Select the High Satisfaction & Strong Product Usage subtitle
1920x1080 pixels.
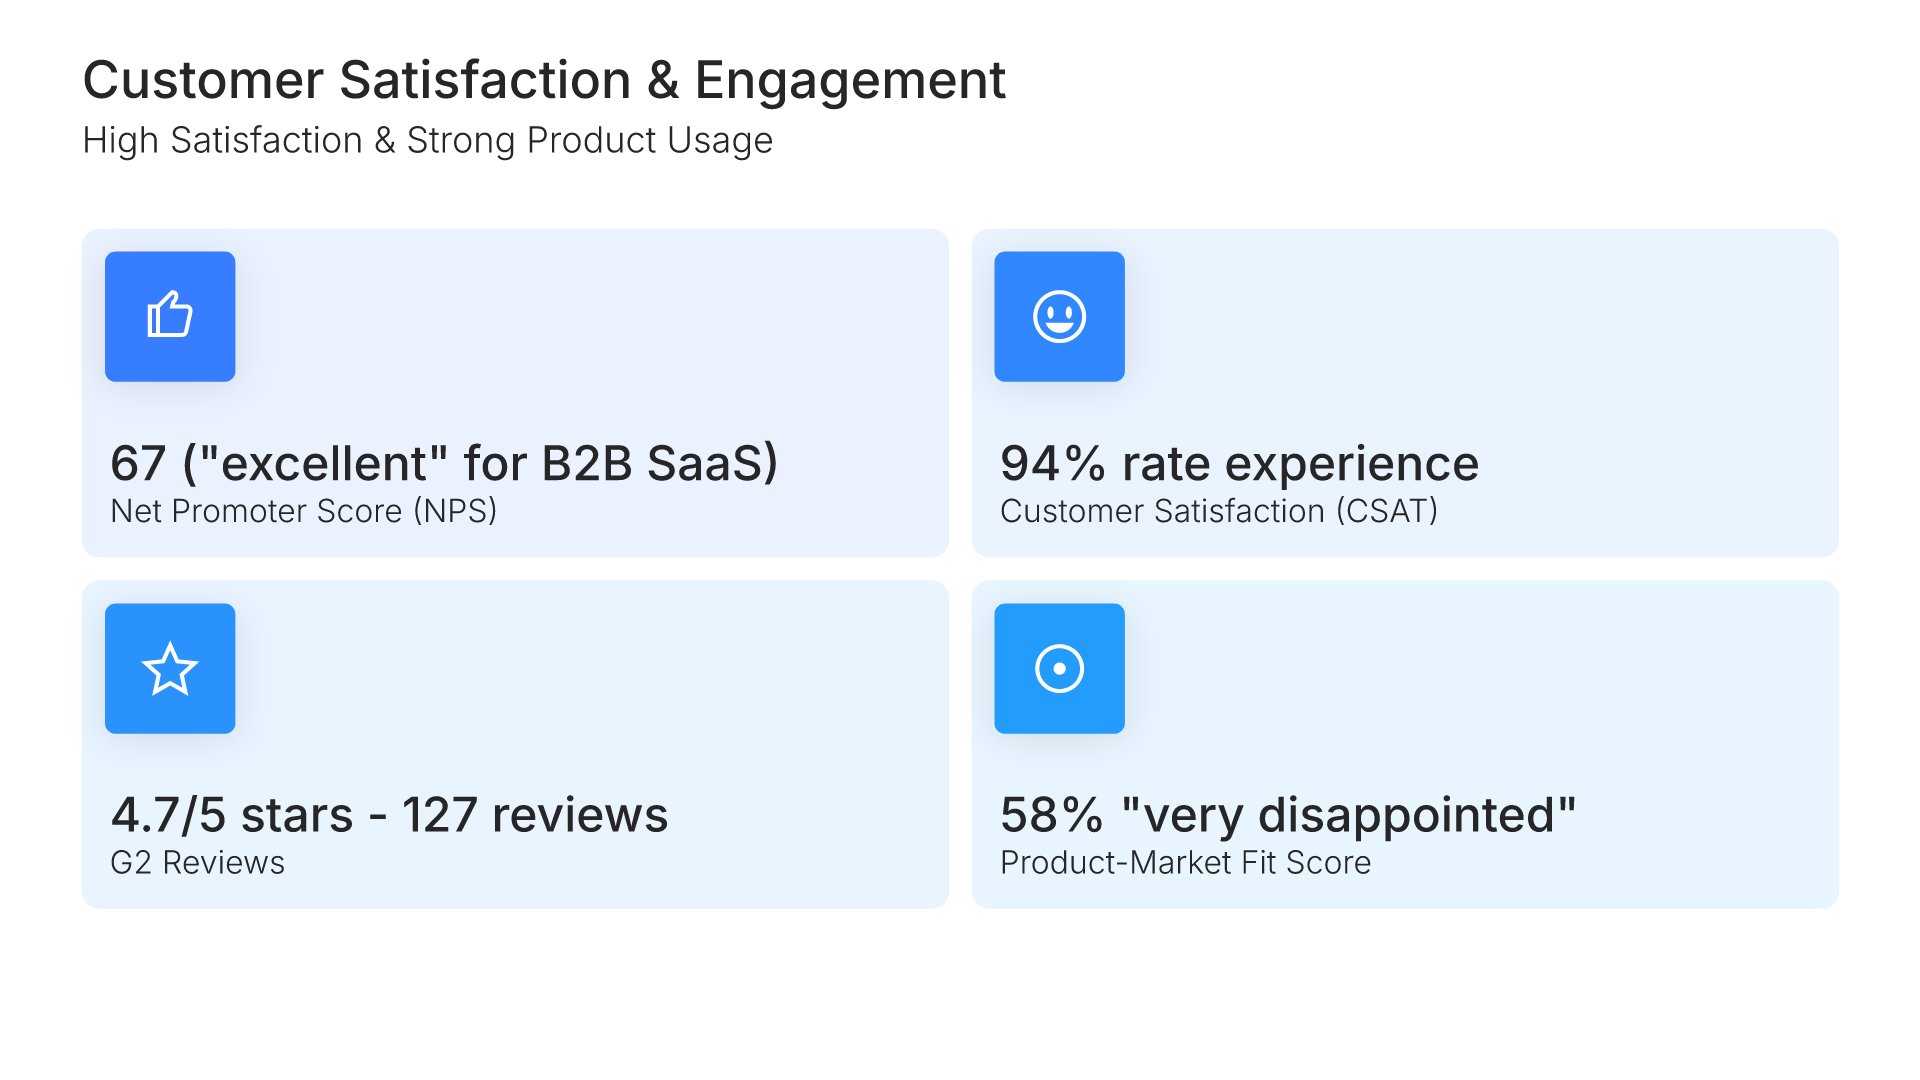(x=427, y=141)
